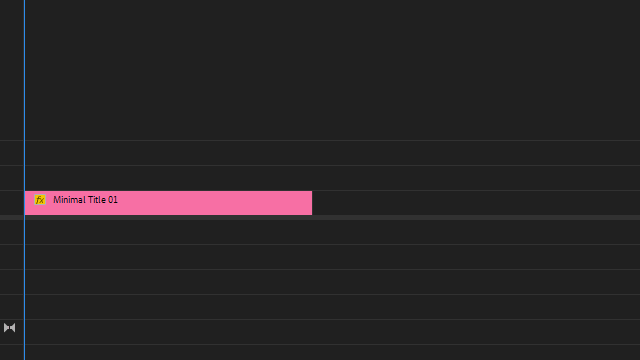Screen dimensions: 640x360
Task: Click the right end edge of the pink clip
Action: click(x=311, y=203)
